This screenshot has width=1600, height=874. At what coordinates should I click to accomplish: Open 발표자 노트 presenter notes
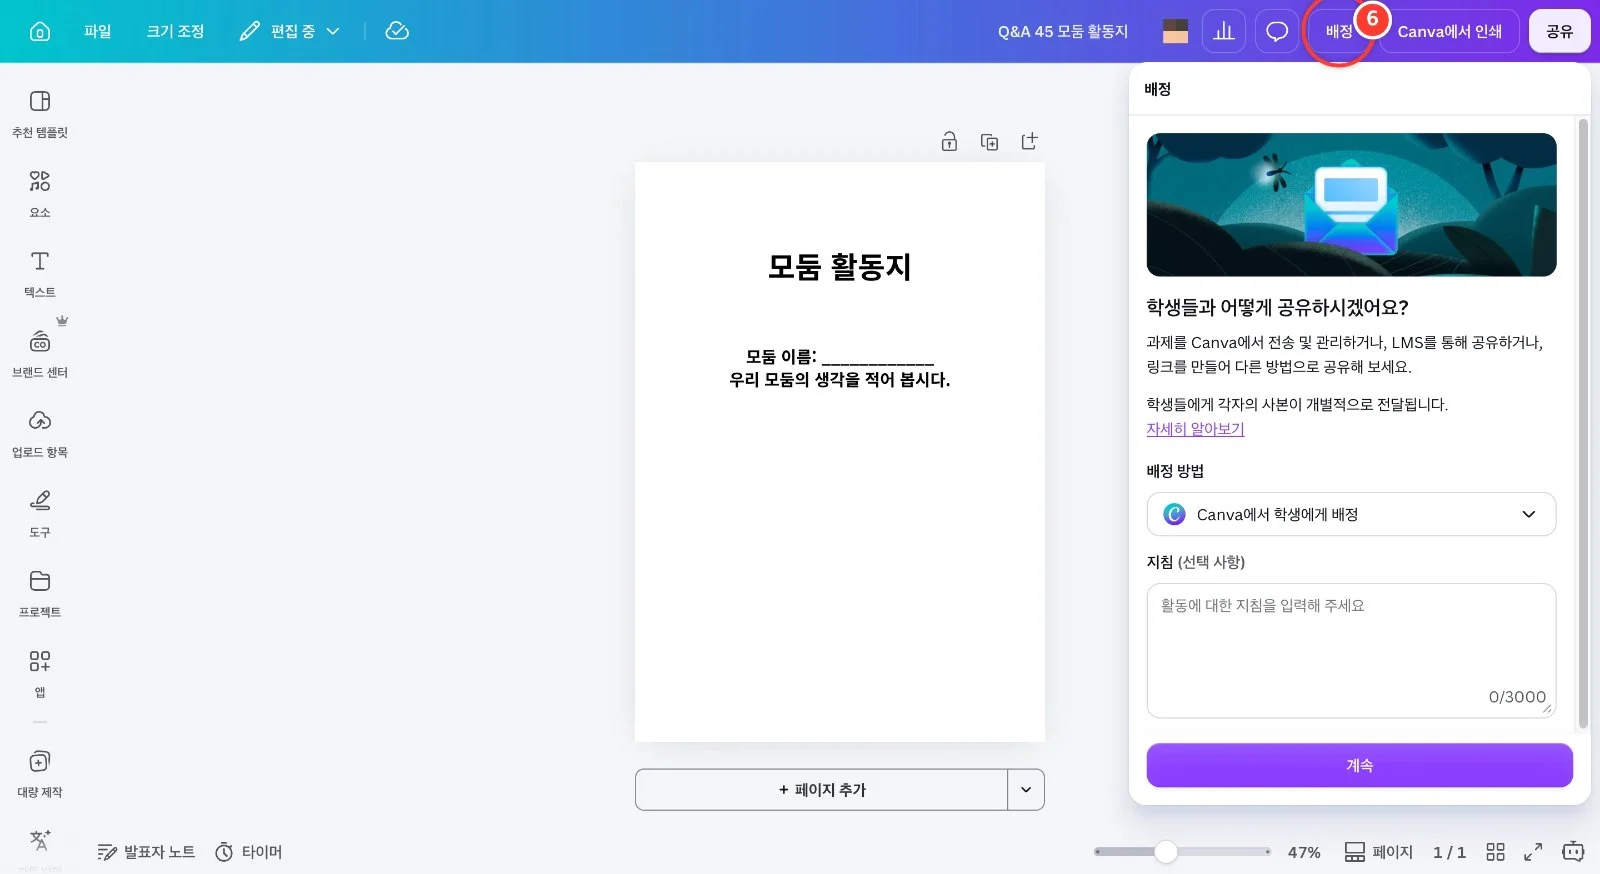(146, 852)
